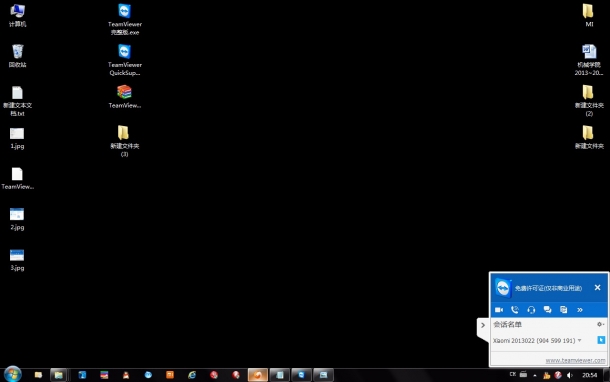Select TeamViewer QuickSup... desktop icon
This screenshot has height=382, width=610.
pos(124,60)
